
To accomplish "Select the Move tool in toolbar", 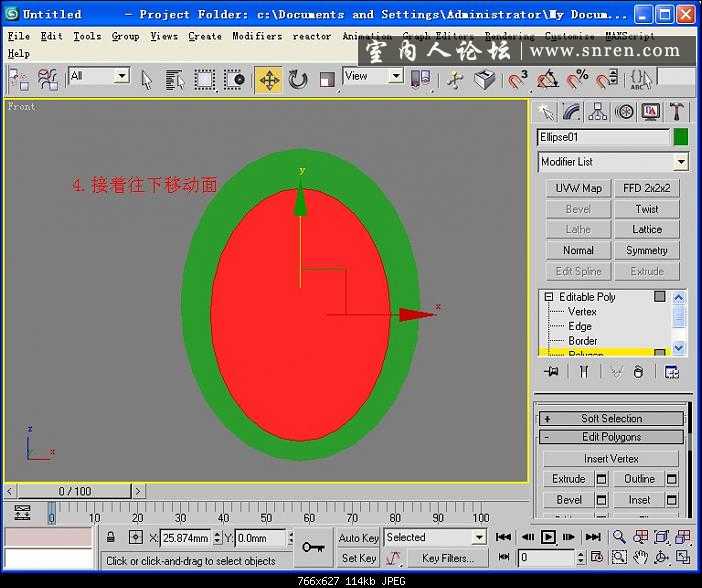I will [x=268, y=80].
